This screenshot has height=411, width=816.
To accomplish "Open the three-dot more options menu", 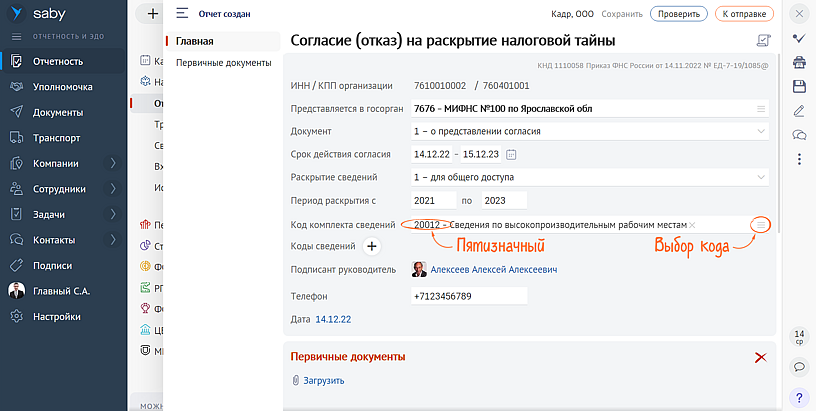I will coord(799,159).
